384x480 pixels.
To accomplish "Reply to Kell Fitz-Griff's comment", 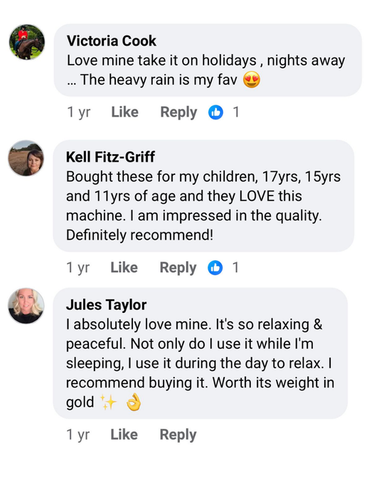I will [x=178, y=268].
